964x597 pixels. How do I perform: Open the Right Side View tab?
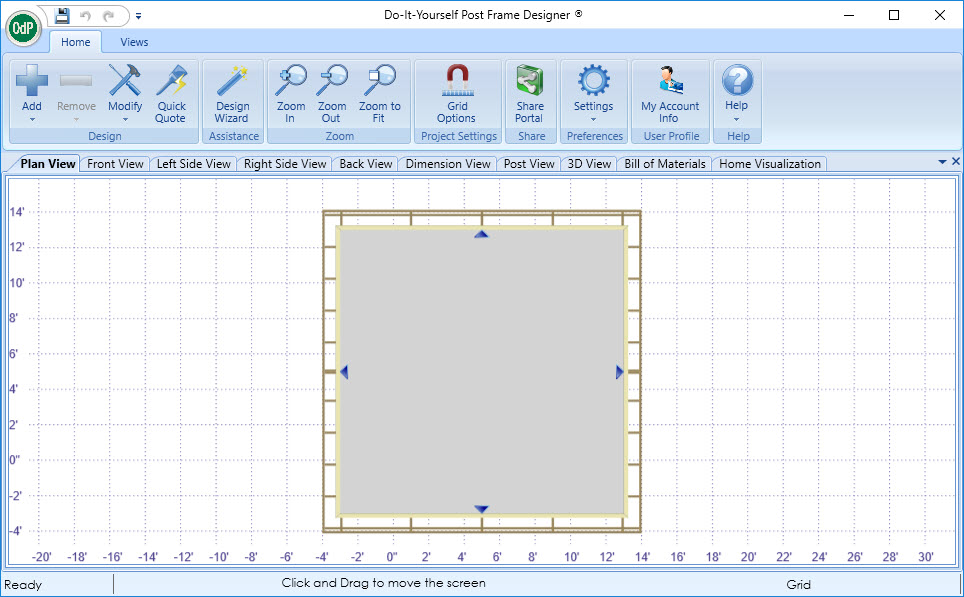click(x=285, y=164)
